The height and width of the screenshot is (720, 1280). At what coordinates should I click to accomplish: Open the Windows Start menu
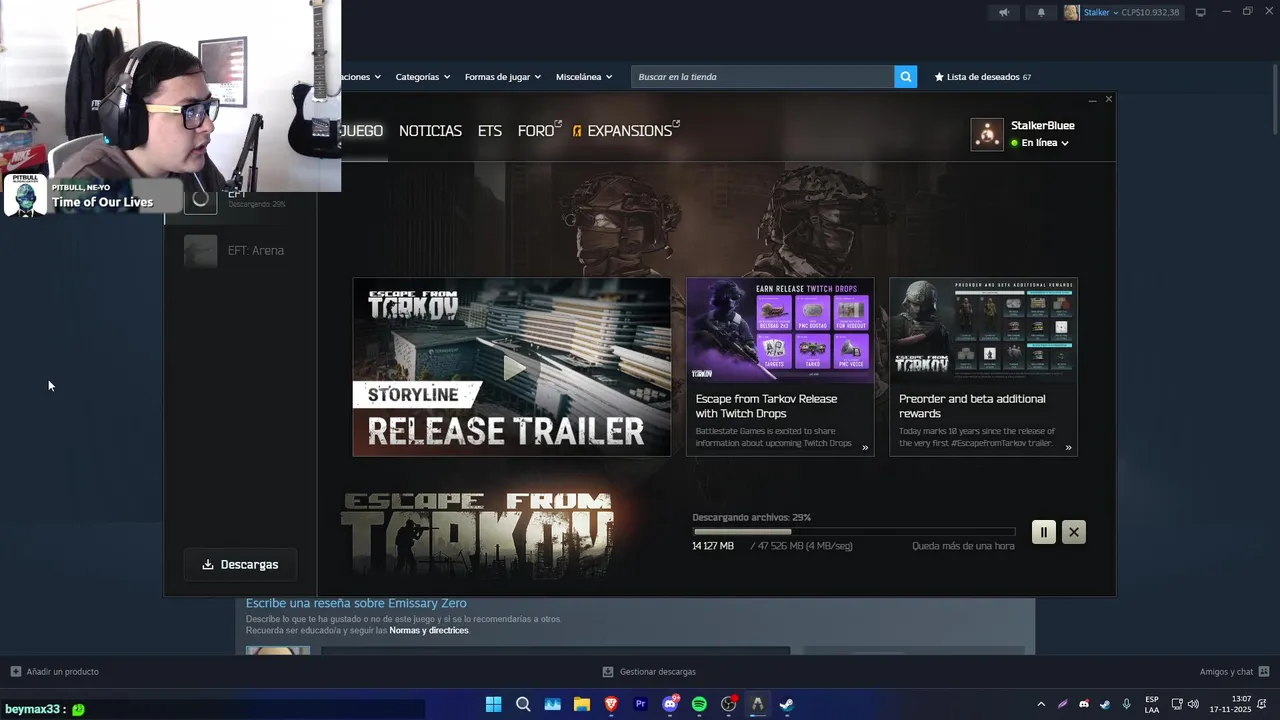[x=493, y=704]
